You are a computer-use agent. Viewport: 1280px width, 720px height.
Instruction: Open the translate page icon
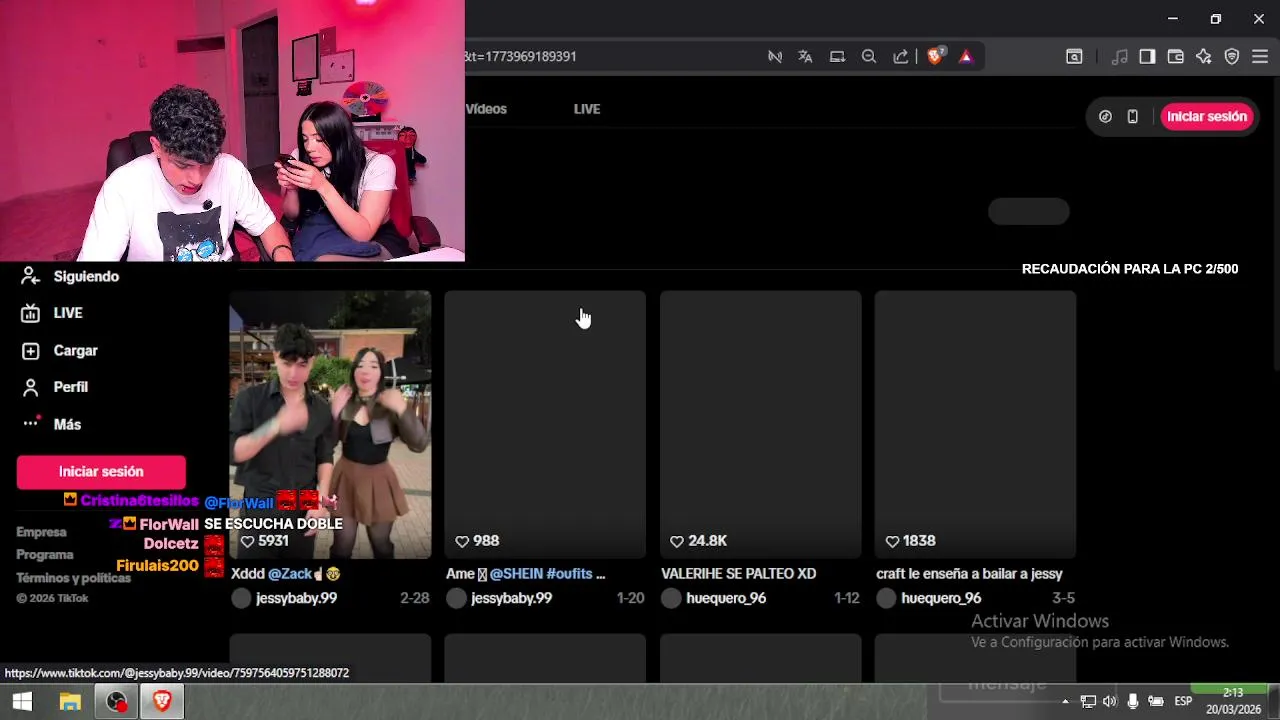coord(805,57)
